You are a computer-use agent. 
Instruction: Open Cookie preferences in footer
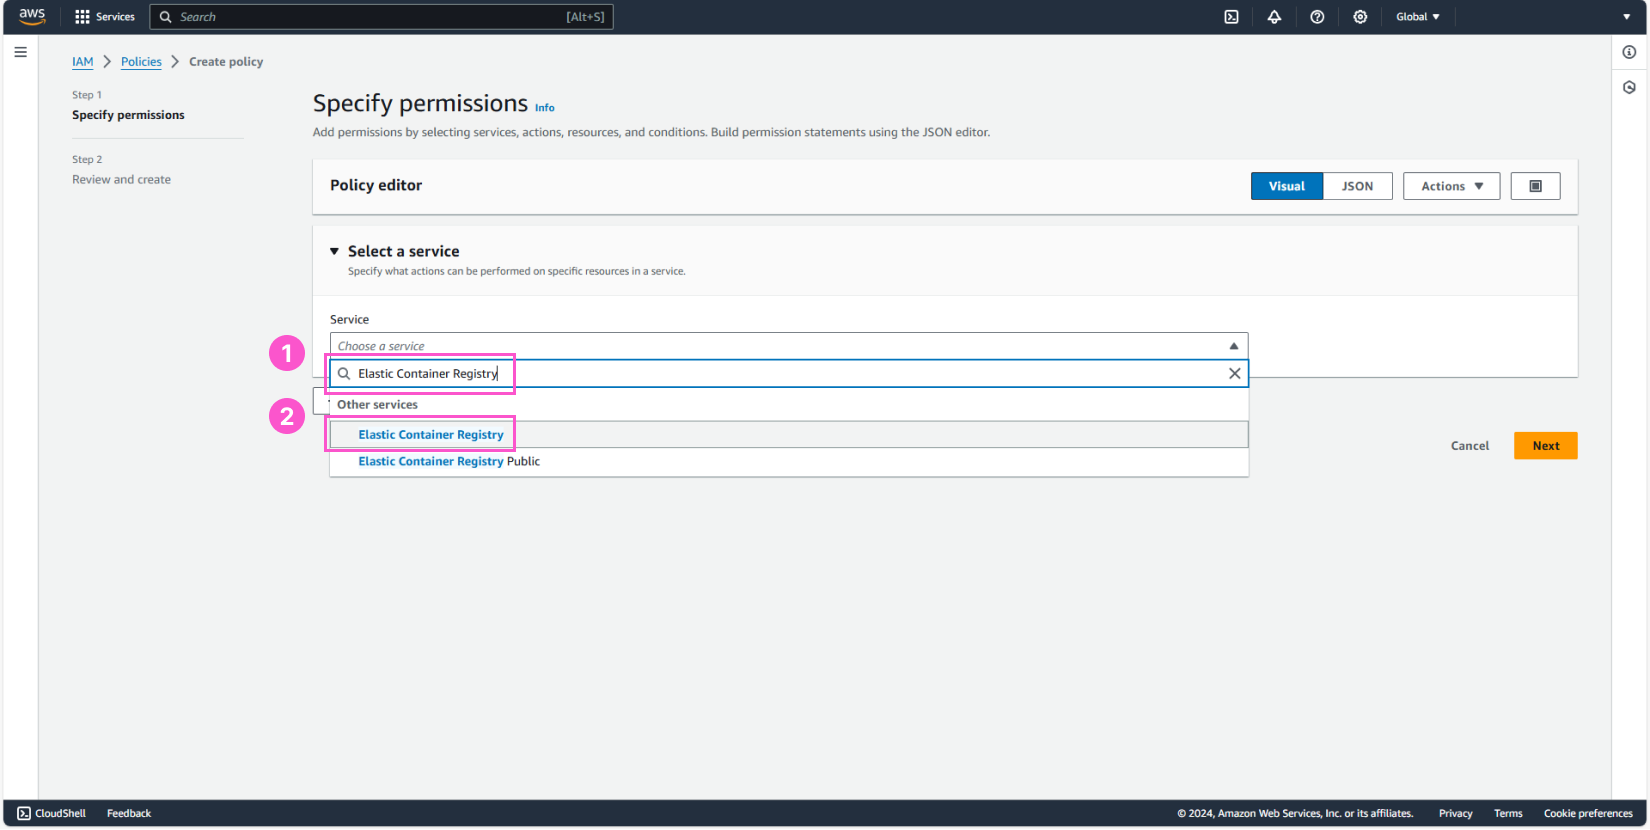click(x=1588, y=814)
